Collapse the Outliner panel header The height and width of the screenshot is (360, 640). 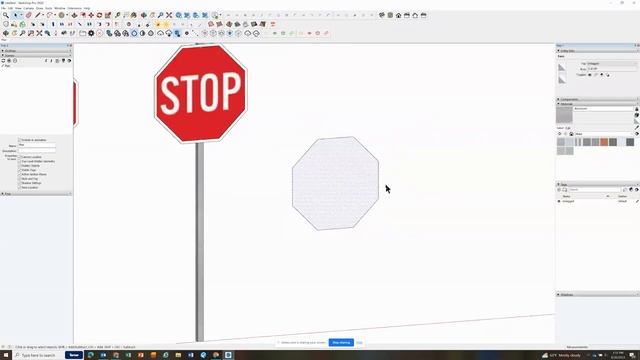36,51
